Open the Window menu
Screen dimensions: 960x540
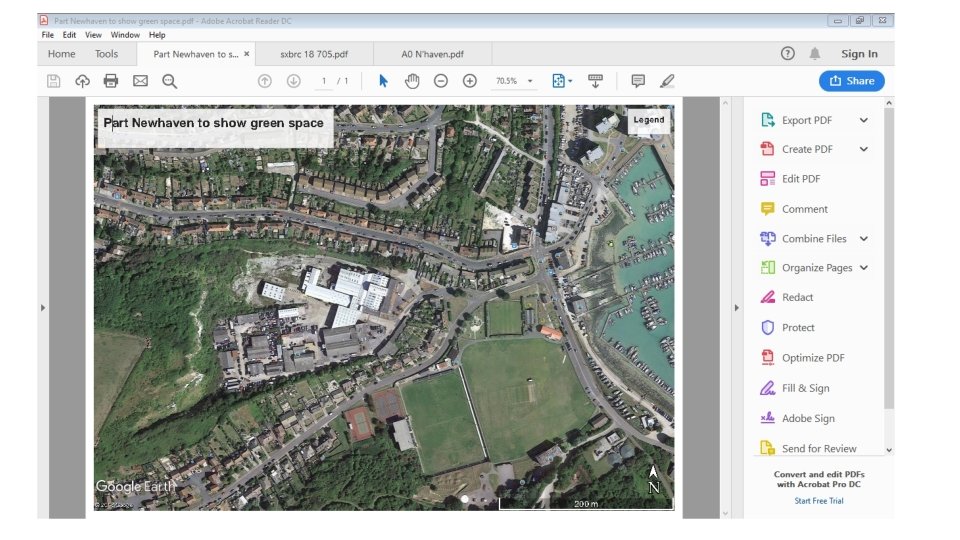click(125, 35)
